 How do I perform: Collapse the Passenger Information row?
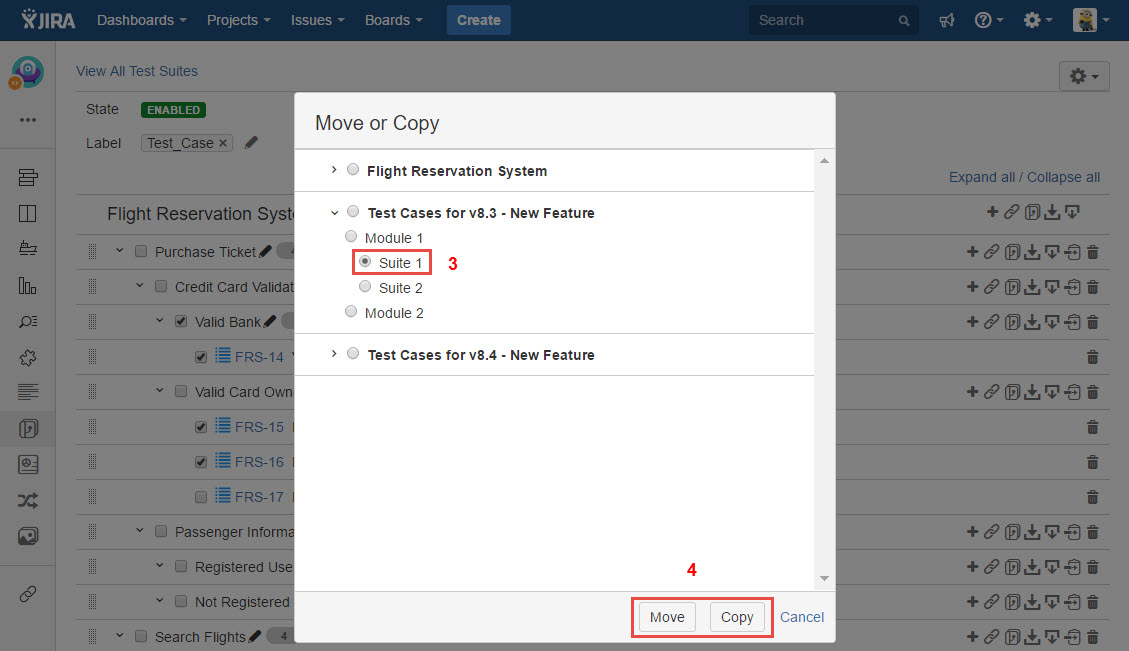pos(140,531)
